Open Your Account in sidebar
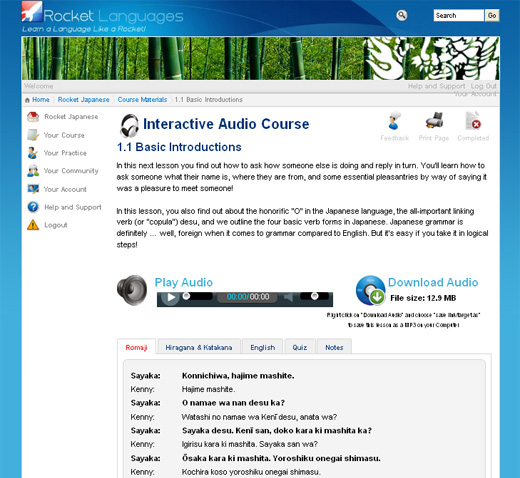Screen dimensions: 520x478 (x=65, y=189)
